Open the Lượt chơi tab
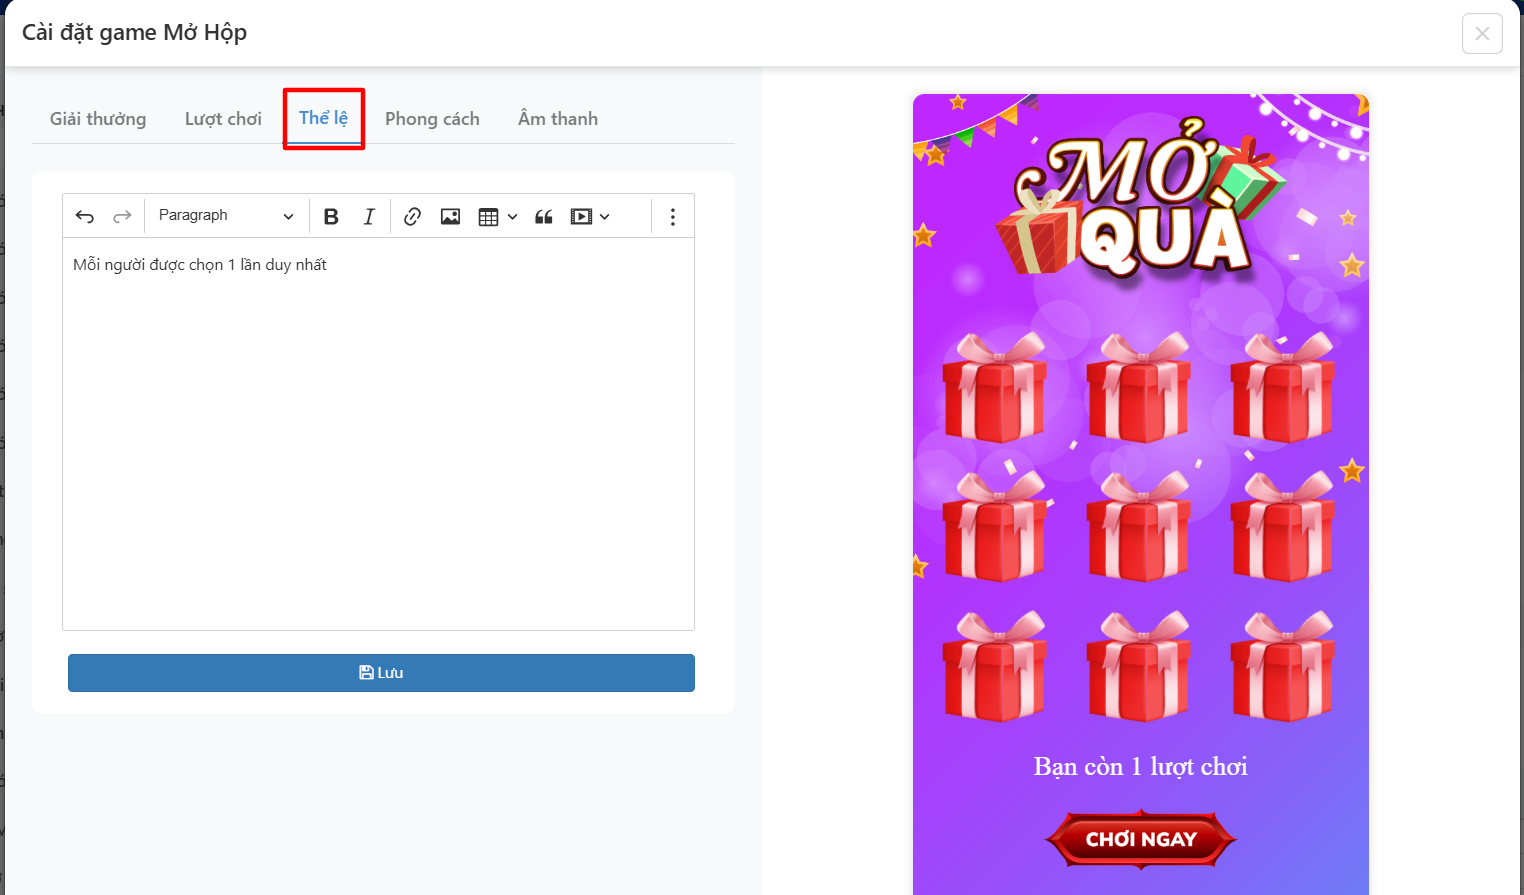Viewport: 1524px width, 895px height. pos(222,118)
